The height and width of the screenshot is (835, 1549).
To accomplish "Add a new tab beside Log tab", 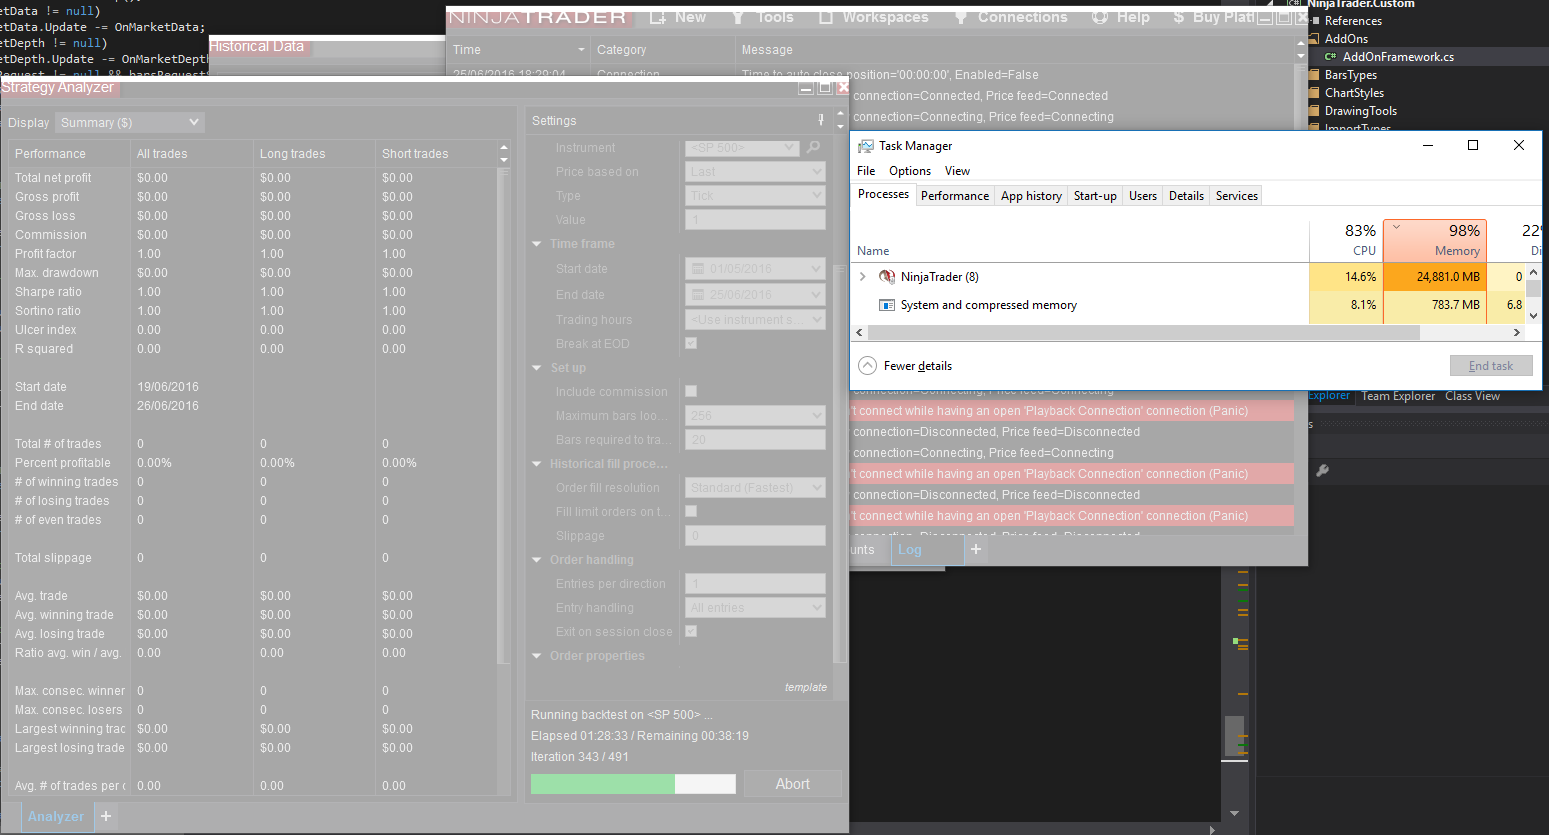I will coord(976,549).
